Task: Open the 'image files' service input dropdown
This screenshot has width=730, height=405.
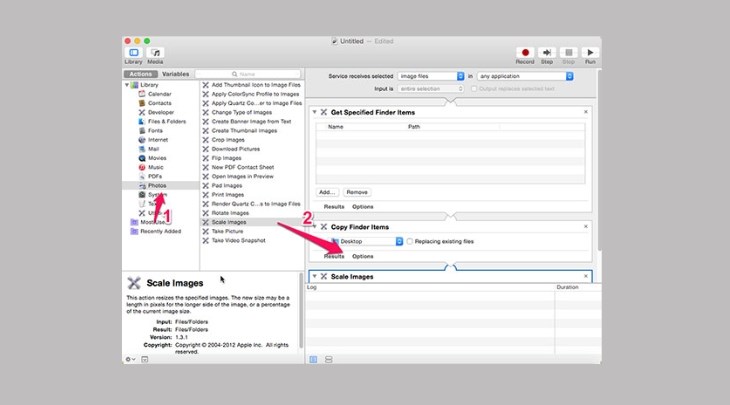Action: [430, 75]
